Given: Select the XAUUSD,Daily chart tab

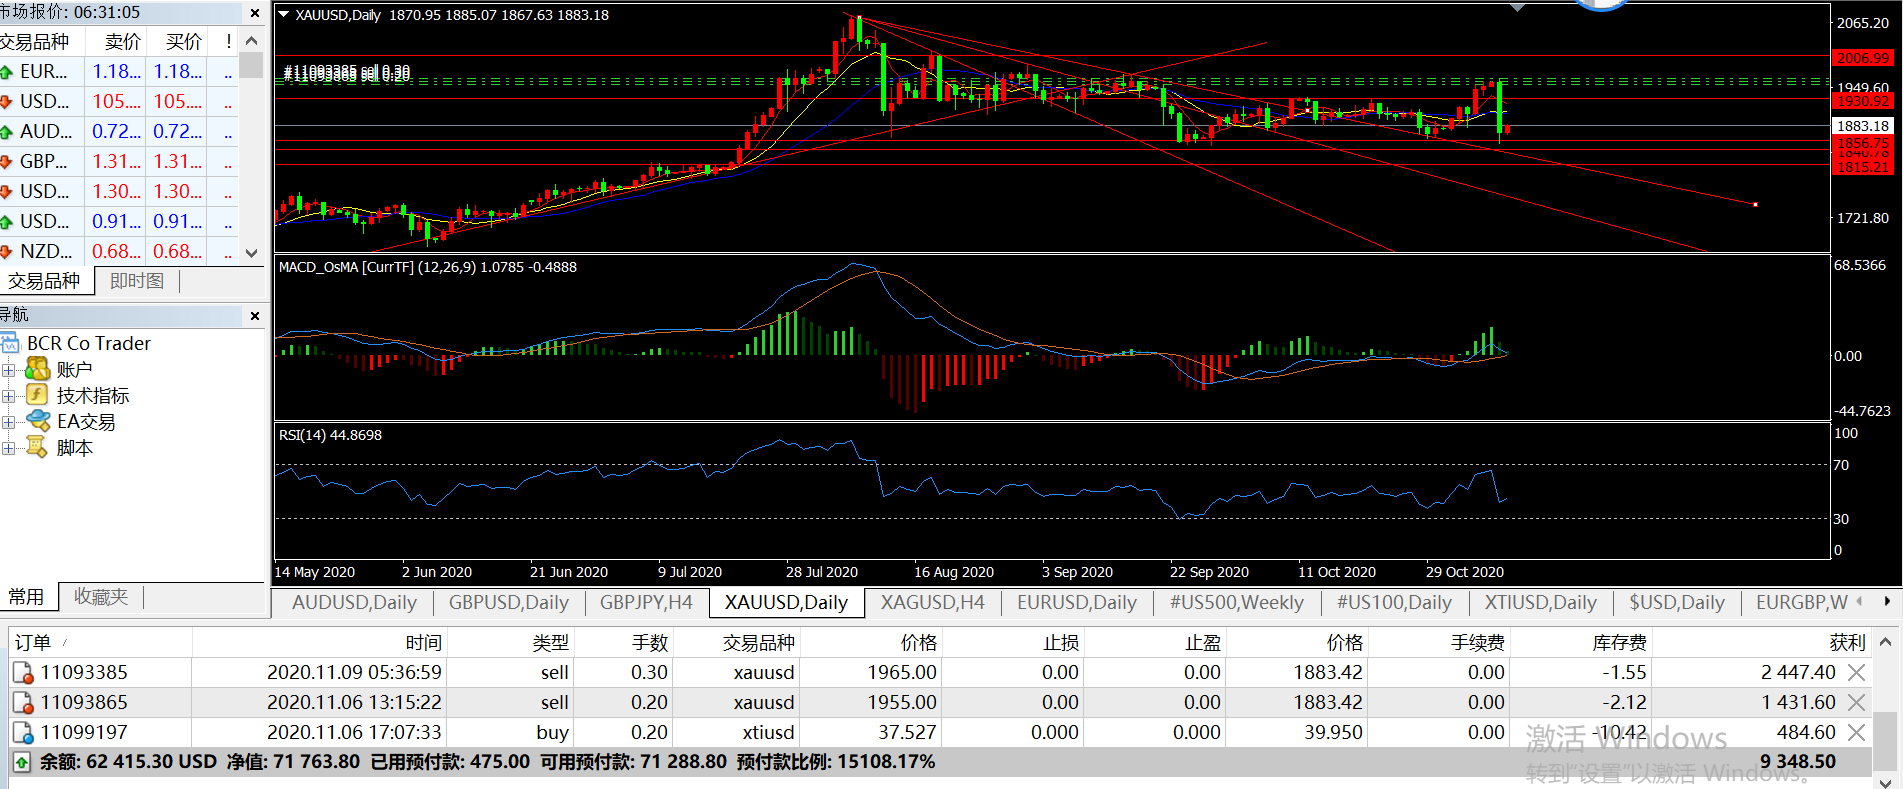Looking at the screenshot, I should point(786,603).
